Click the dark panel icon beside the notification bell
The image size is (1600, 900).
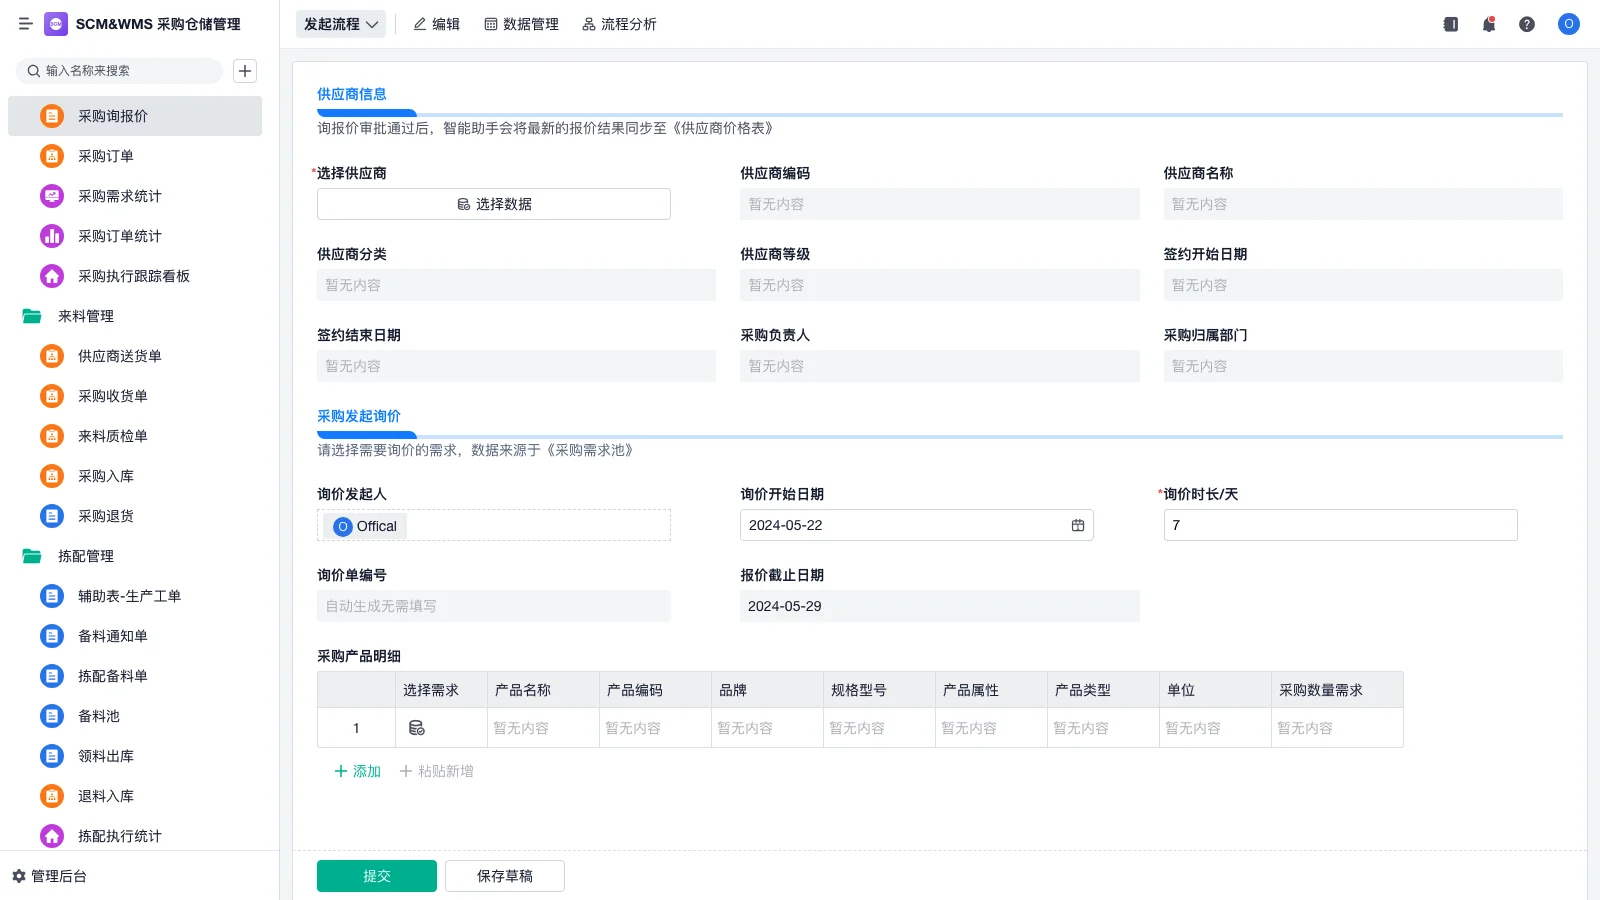point(1451,24)
